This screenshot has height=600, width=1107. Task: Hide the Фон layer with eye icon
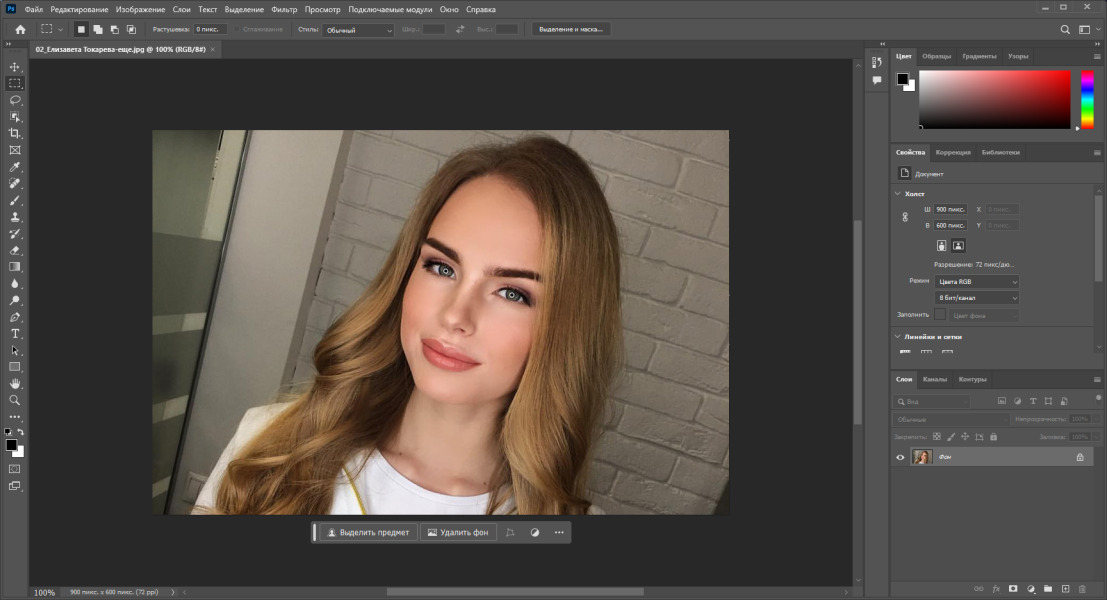[x=900, y=457]
